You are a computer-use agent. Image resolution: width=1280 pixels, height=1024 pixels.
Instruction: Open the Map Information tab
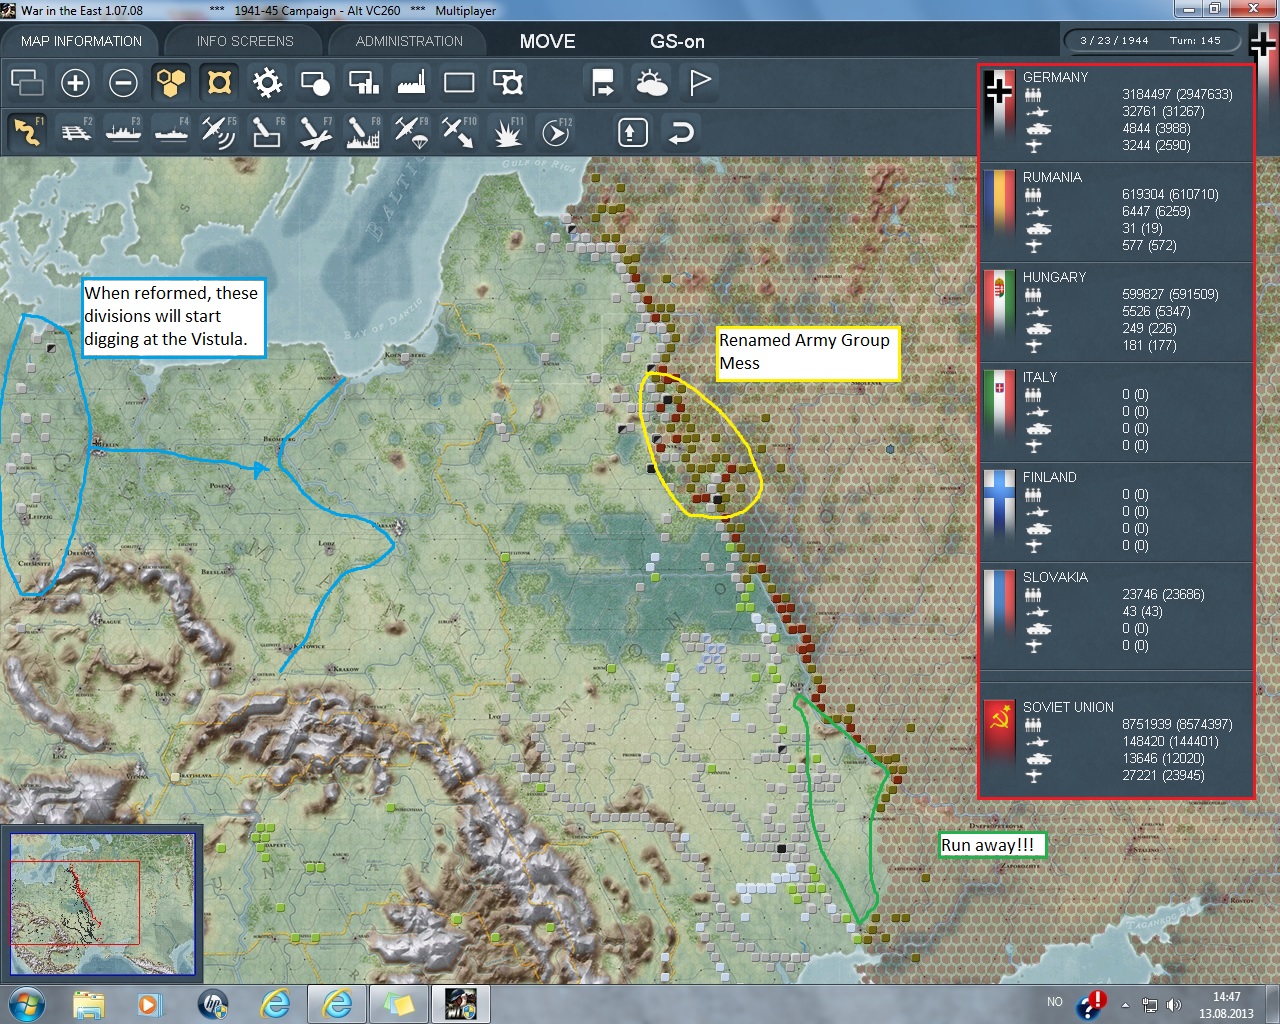click(81, 41)
